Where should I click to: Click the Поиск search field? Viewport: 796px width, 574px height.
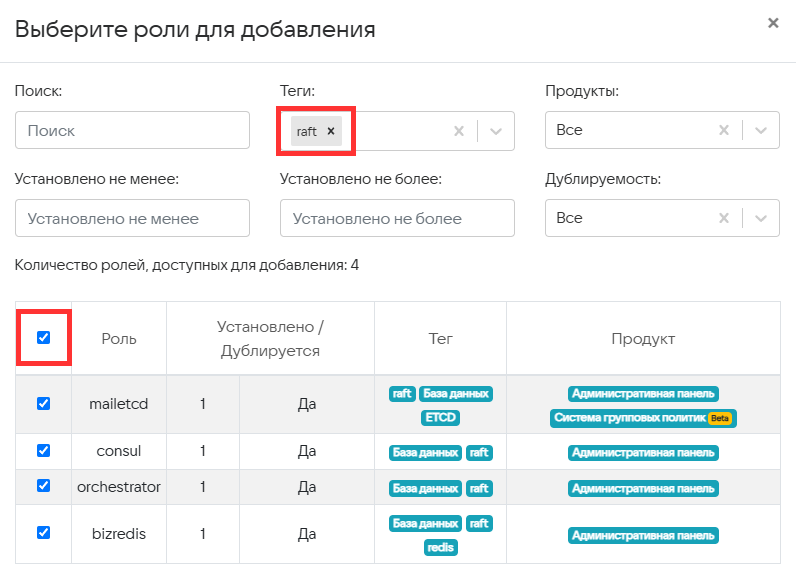pyautogui.click(x=132, y=131)
